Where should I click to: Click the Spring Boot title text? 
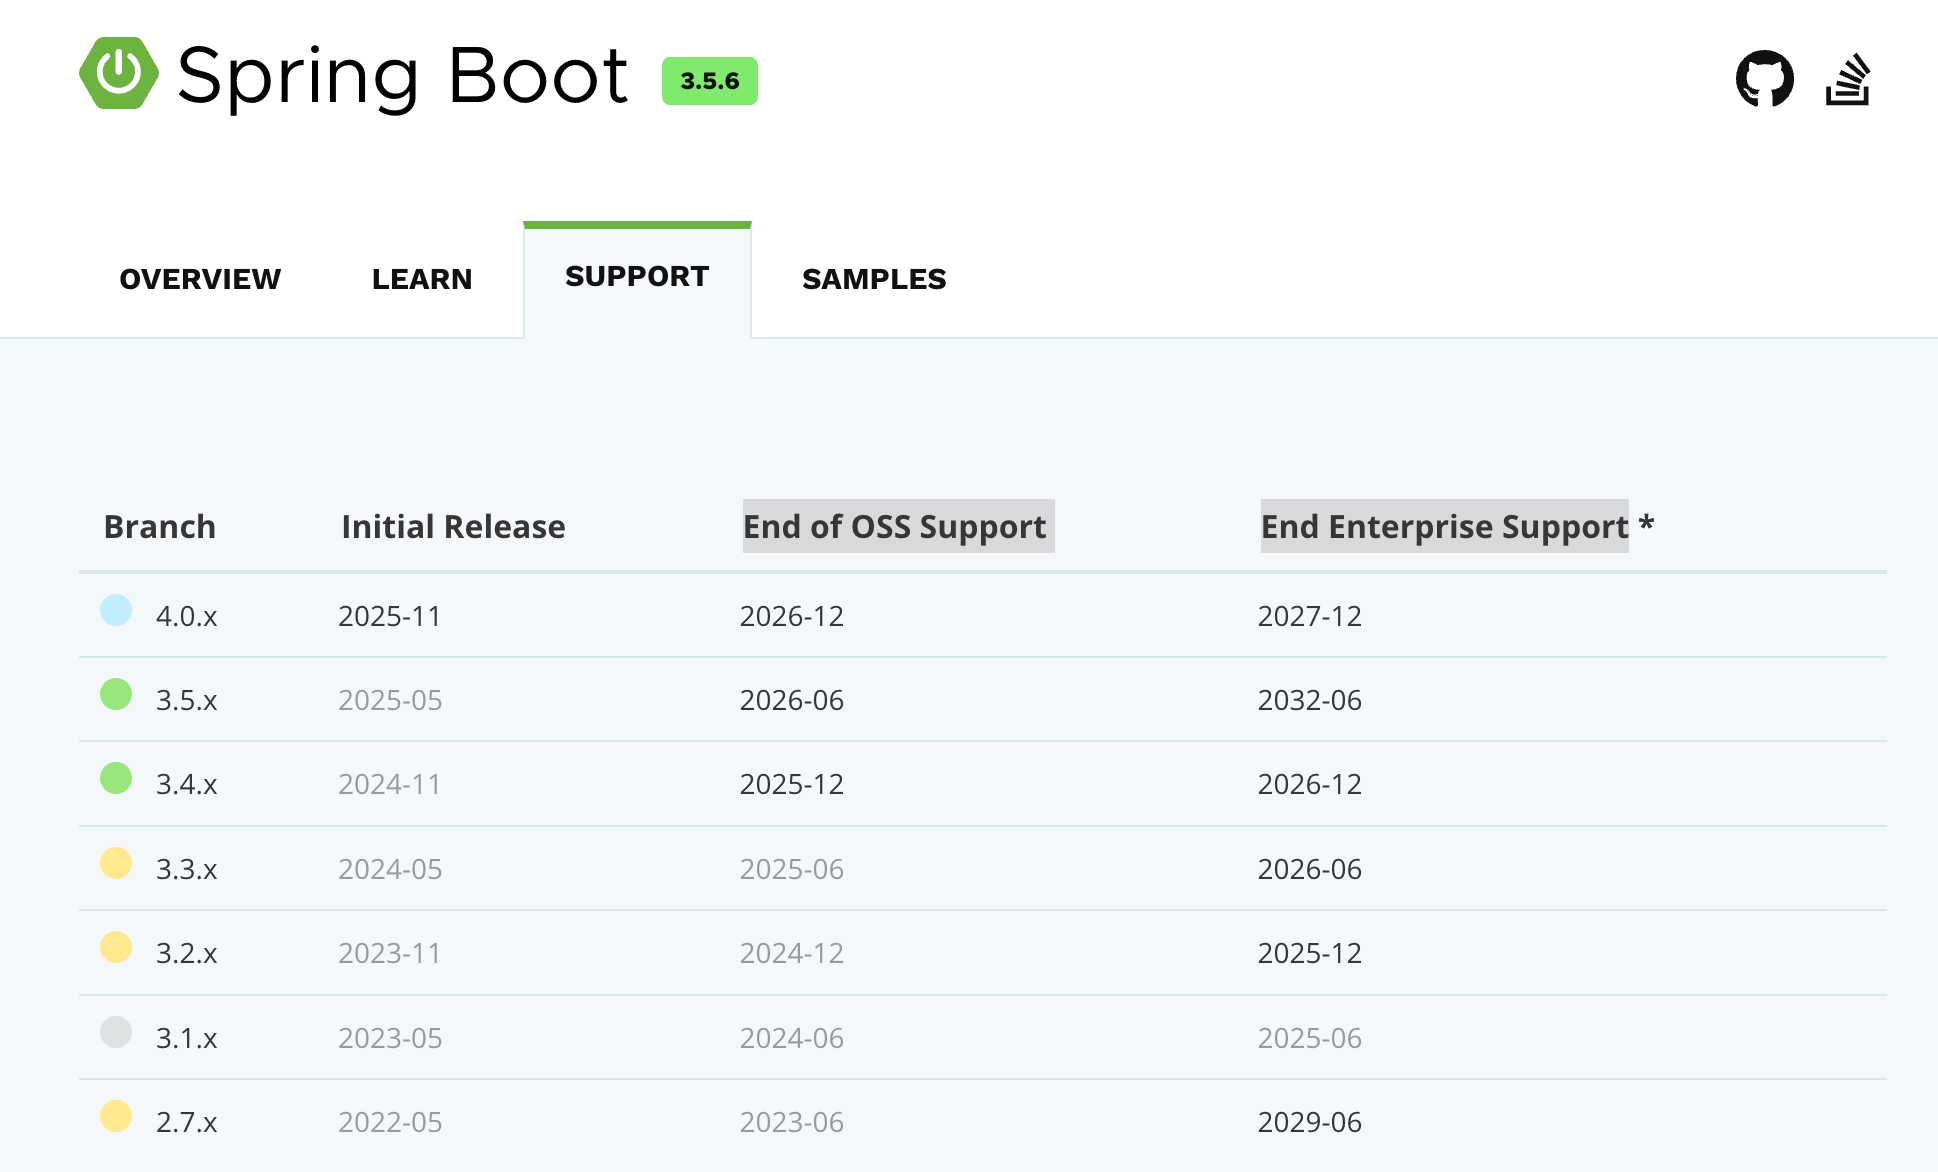pos(402,76)
